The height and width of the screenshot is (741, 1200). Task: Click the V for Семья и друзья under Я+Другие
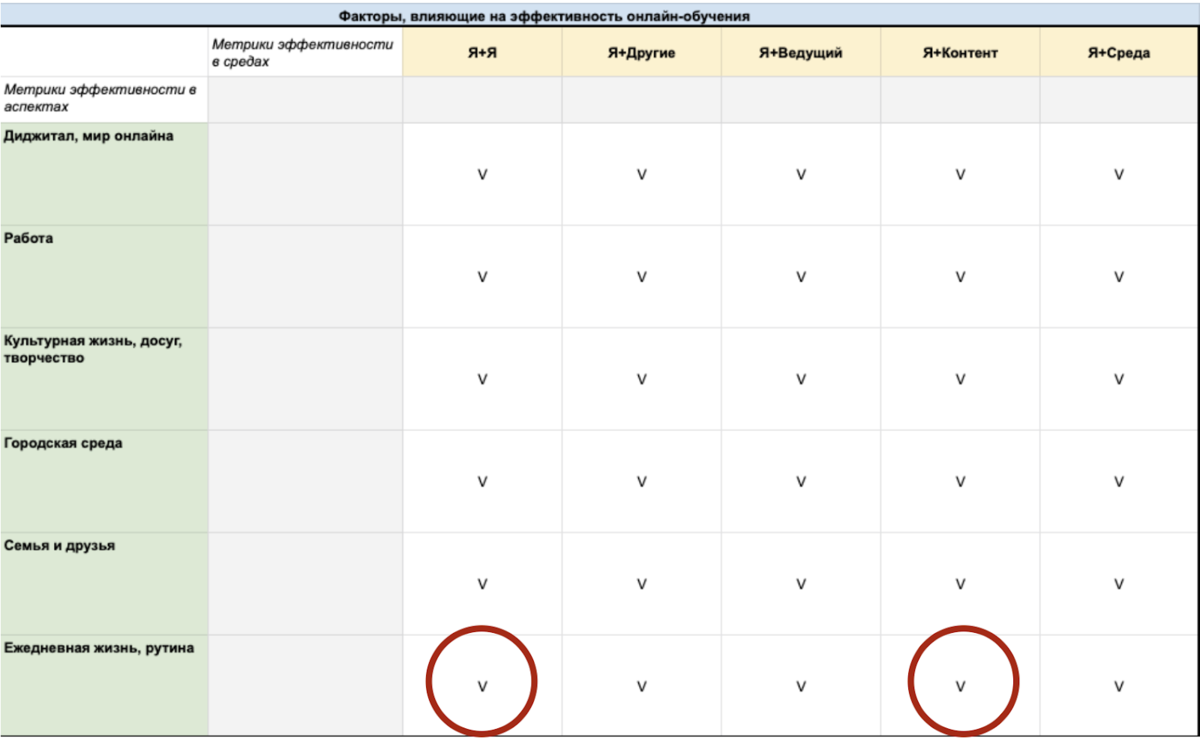click(x=641, y=584)
